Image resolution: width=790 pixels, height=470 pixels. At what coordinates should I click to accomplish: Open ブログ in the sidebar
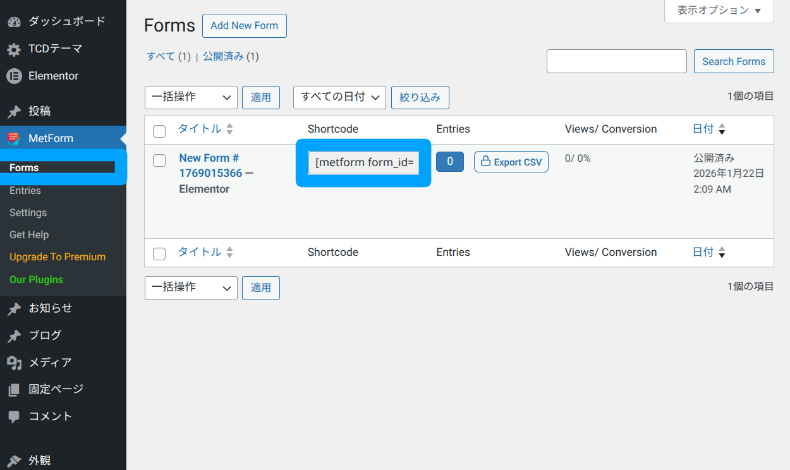tap(45, 335)
